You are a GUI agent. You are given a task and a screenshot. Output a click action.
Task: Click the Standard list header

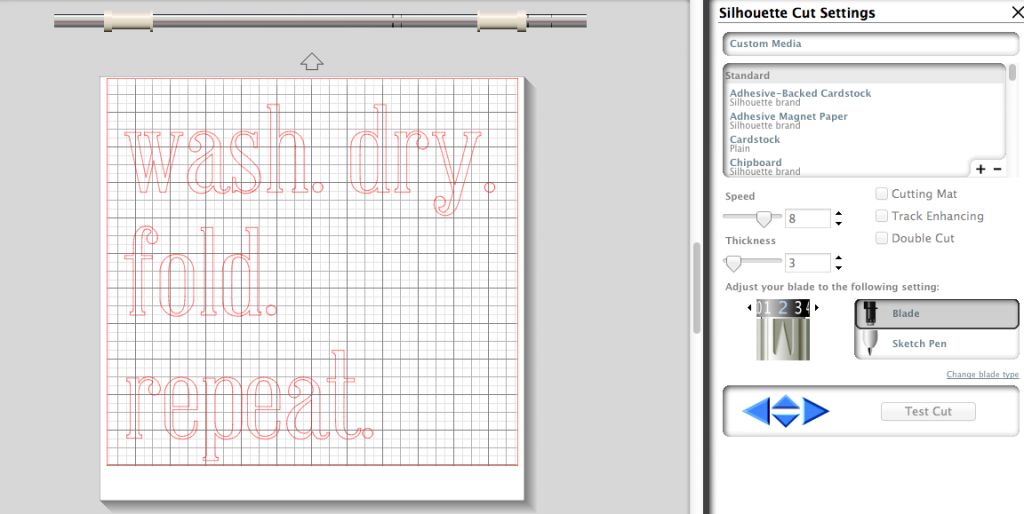point(865,76)
